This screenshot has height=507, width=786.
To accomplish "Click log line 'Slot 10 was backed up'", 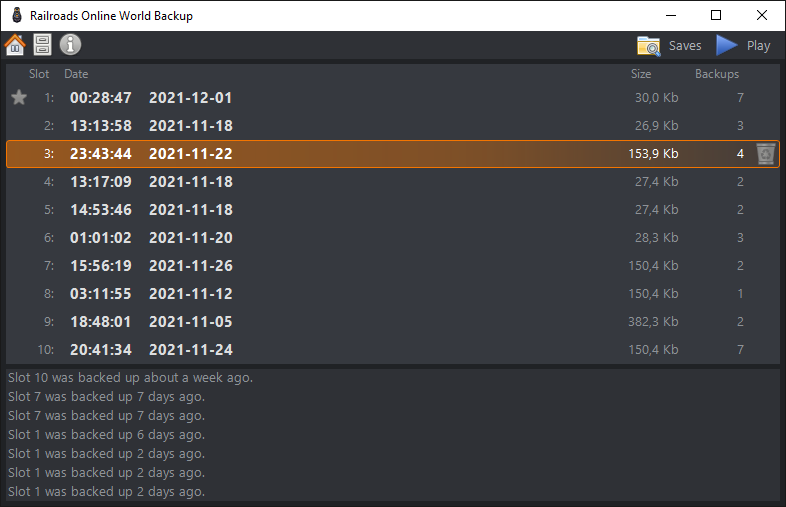I will point(130,378).
